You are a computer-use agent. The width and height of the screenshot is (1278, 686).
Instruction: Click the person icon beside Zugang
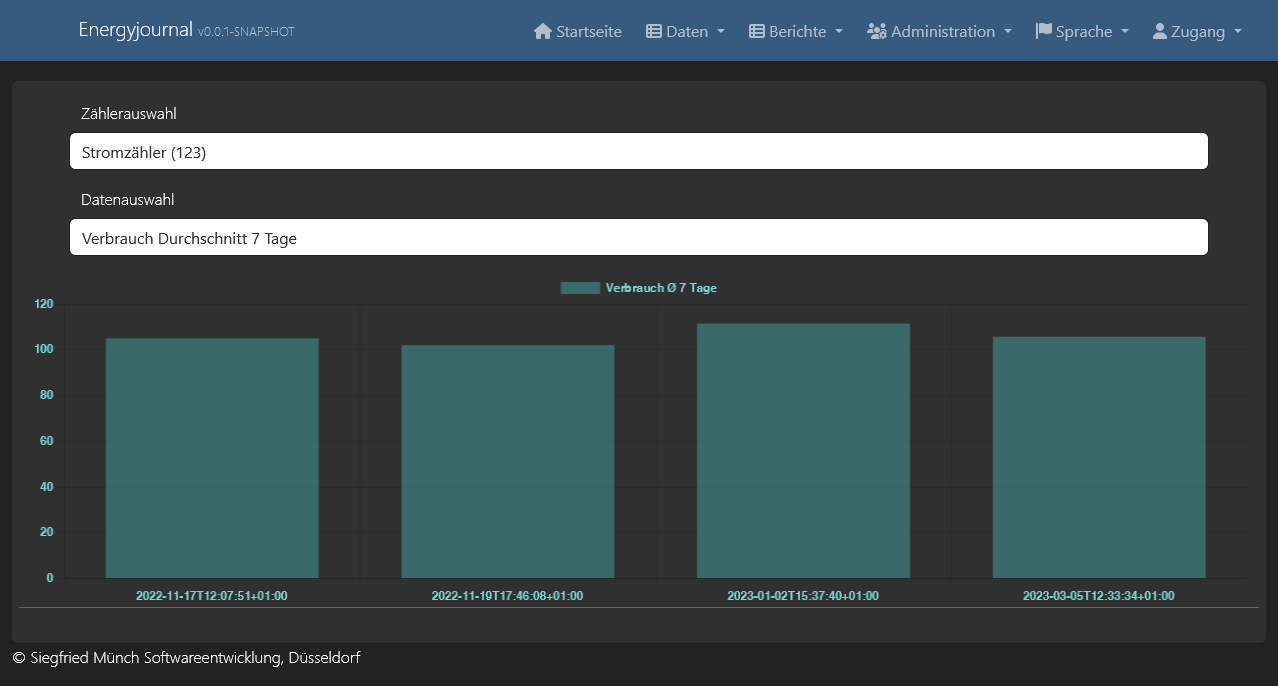[1160, 31]
